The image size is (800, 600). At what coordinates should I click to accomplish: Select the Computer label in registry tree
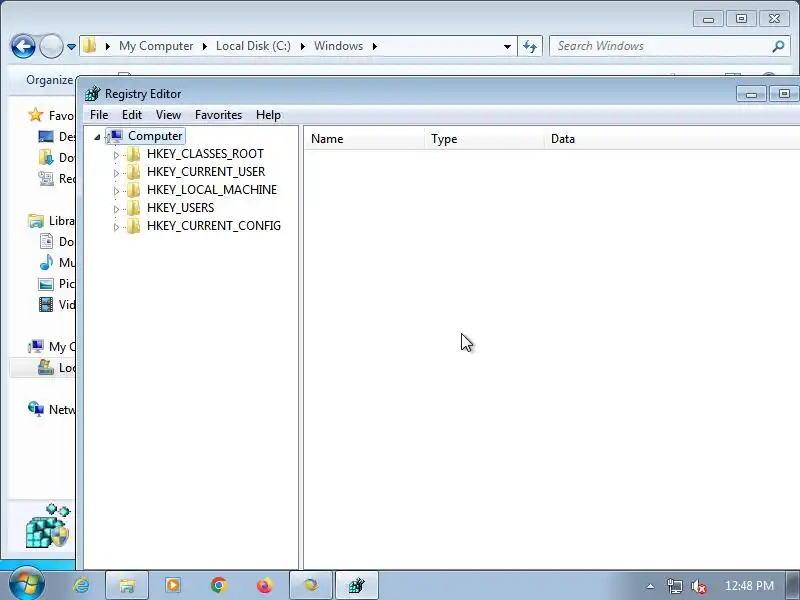coord(155,136)
